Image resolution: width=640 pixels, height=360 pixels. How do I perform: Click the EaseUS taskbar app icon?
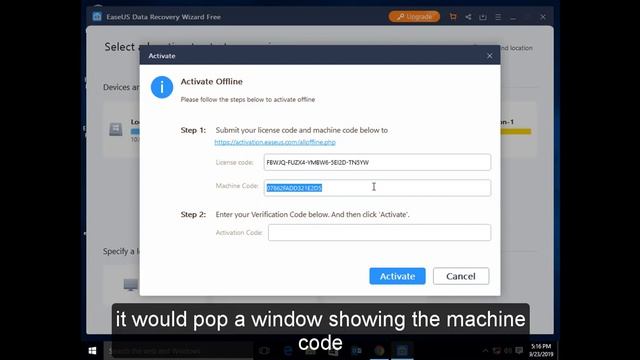tap(402, 351)
